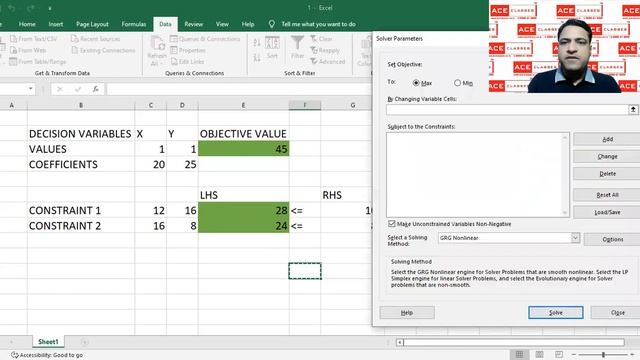This screenshot has height=360, width=640.
Task: Close the Solver dialog
Action: click(616, 312)
